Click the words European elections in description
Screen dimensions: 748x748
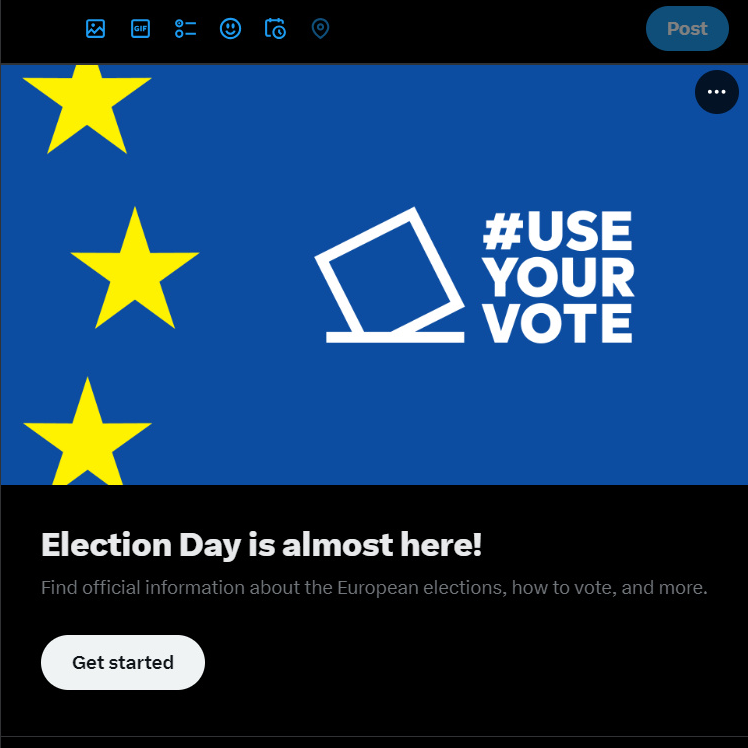[x=422, y=588]
